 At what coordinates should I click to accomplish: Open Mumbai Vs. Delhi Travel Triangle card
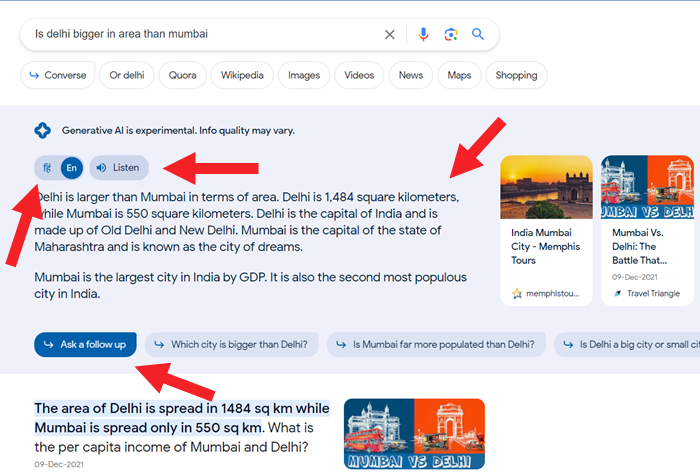click(x=647, y=230)
